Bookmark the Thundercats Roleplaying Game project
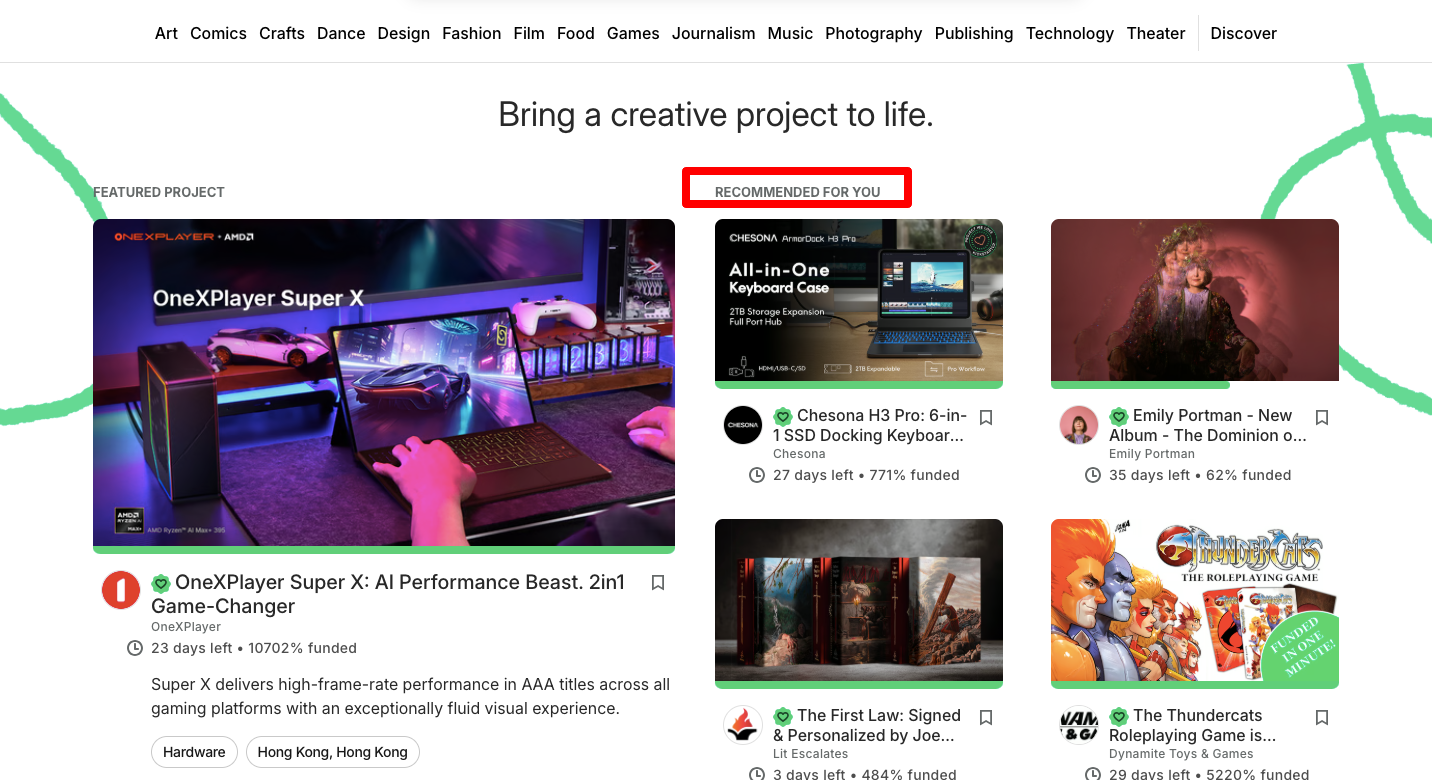1432x780 pixels. point(1322,717)
